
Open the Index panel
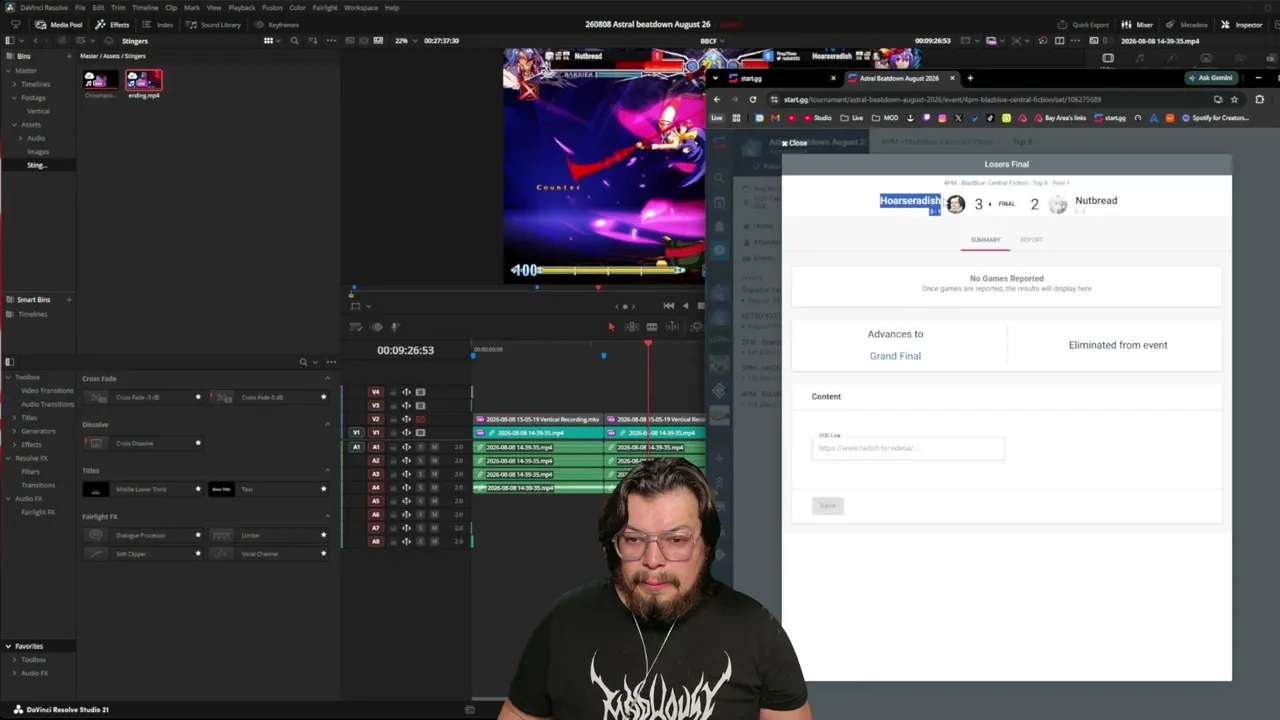pyautogui.click(x=159, y=24)
